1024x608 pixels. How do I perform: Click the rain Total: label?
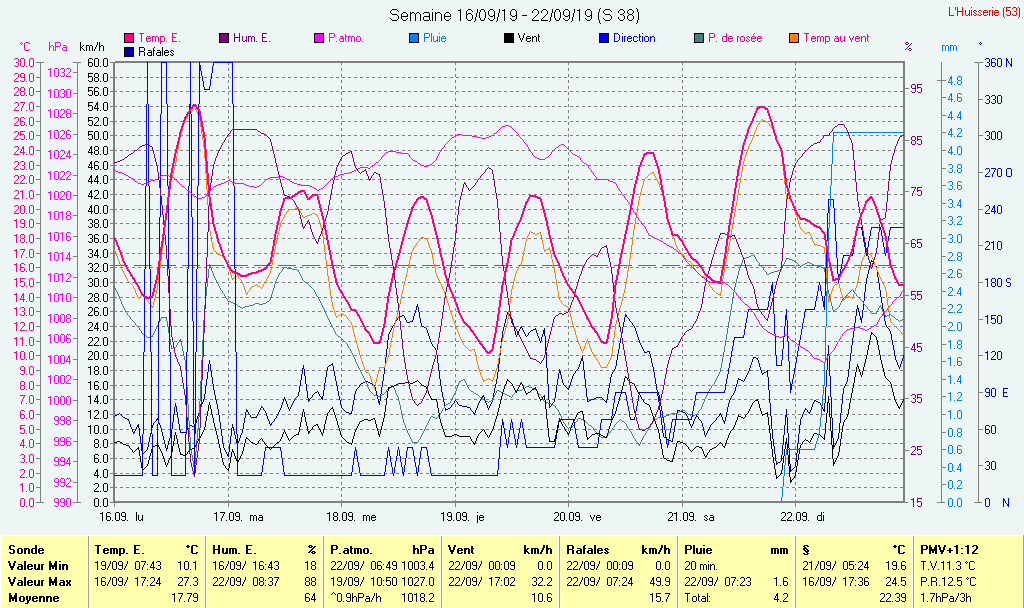(x=698, y=598)
